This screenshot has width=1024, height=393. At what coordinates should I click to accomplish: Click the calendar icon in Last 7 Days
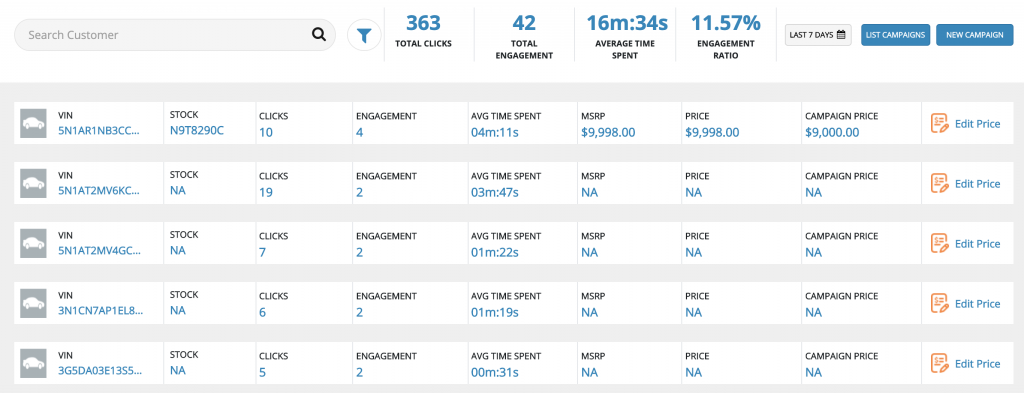click(841, 35)
